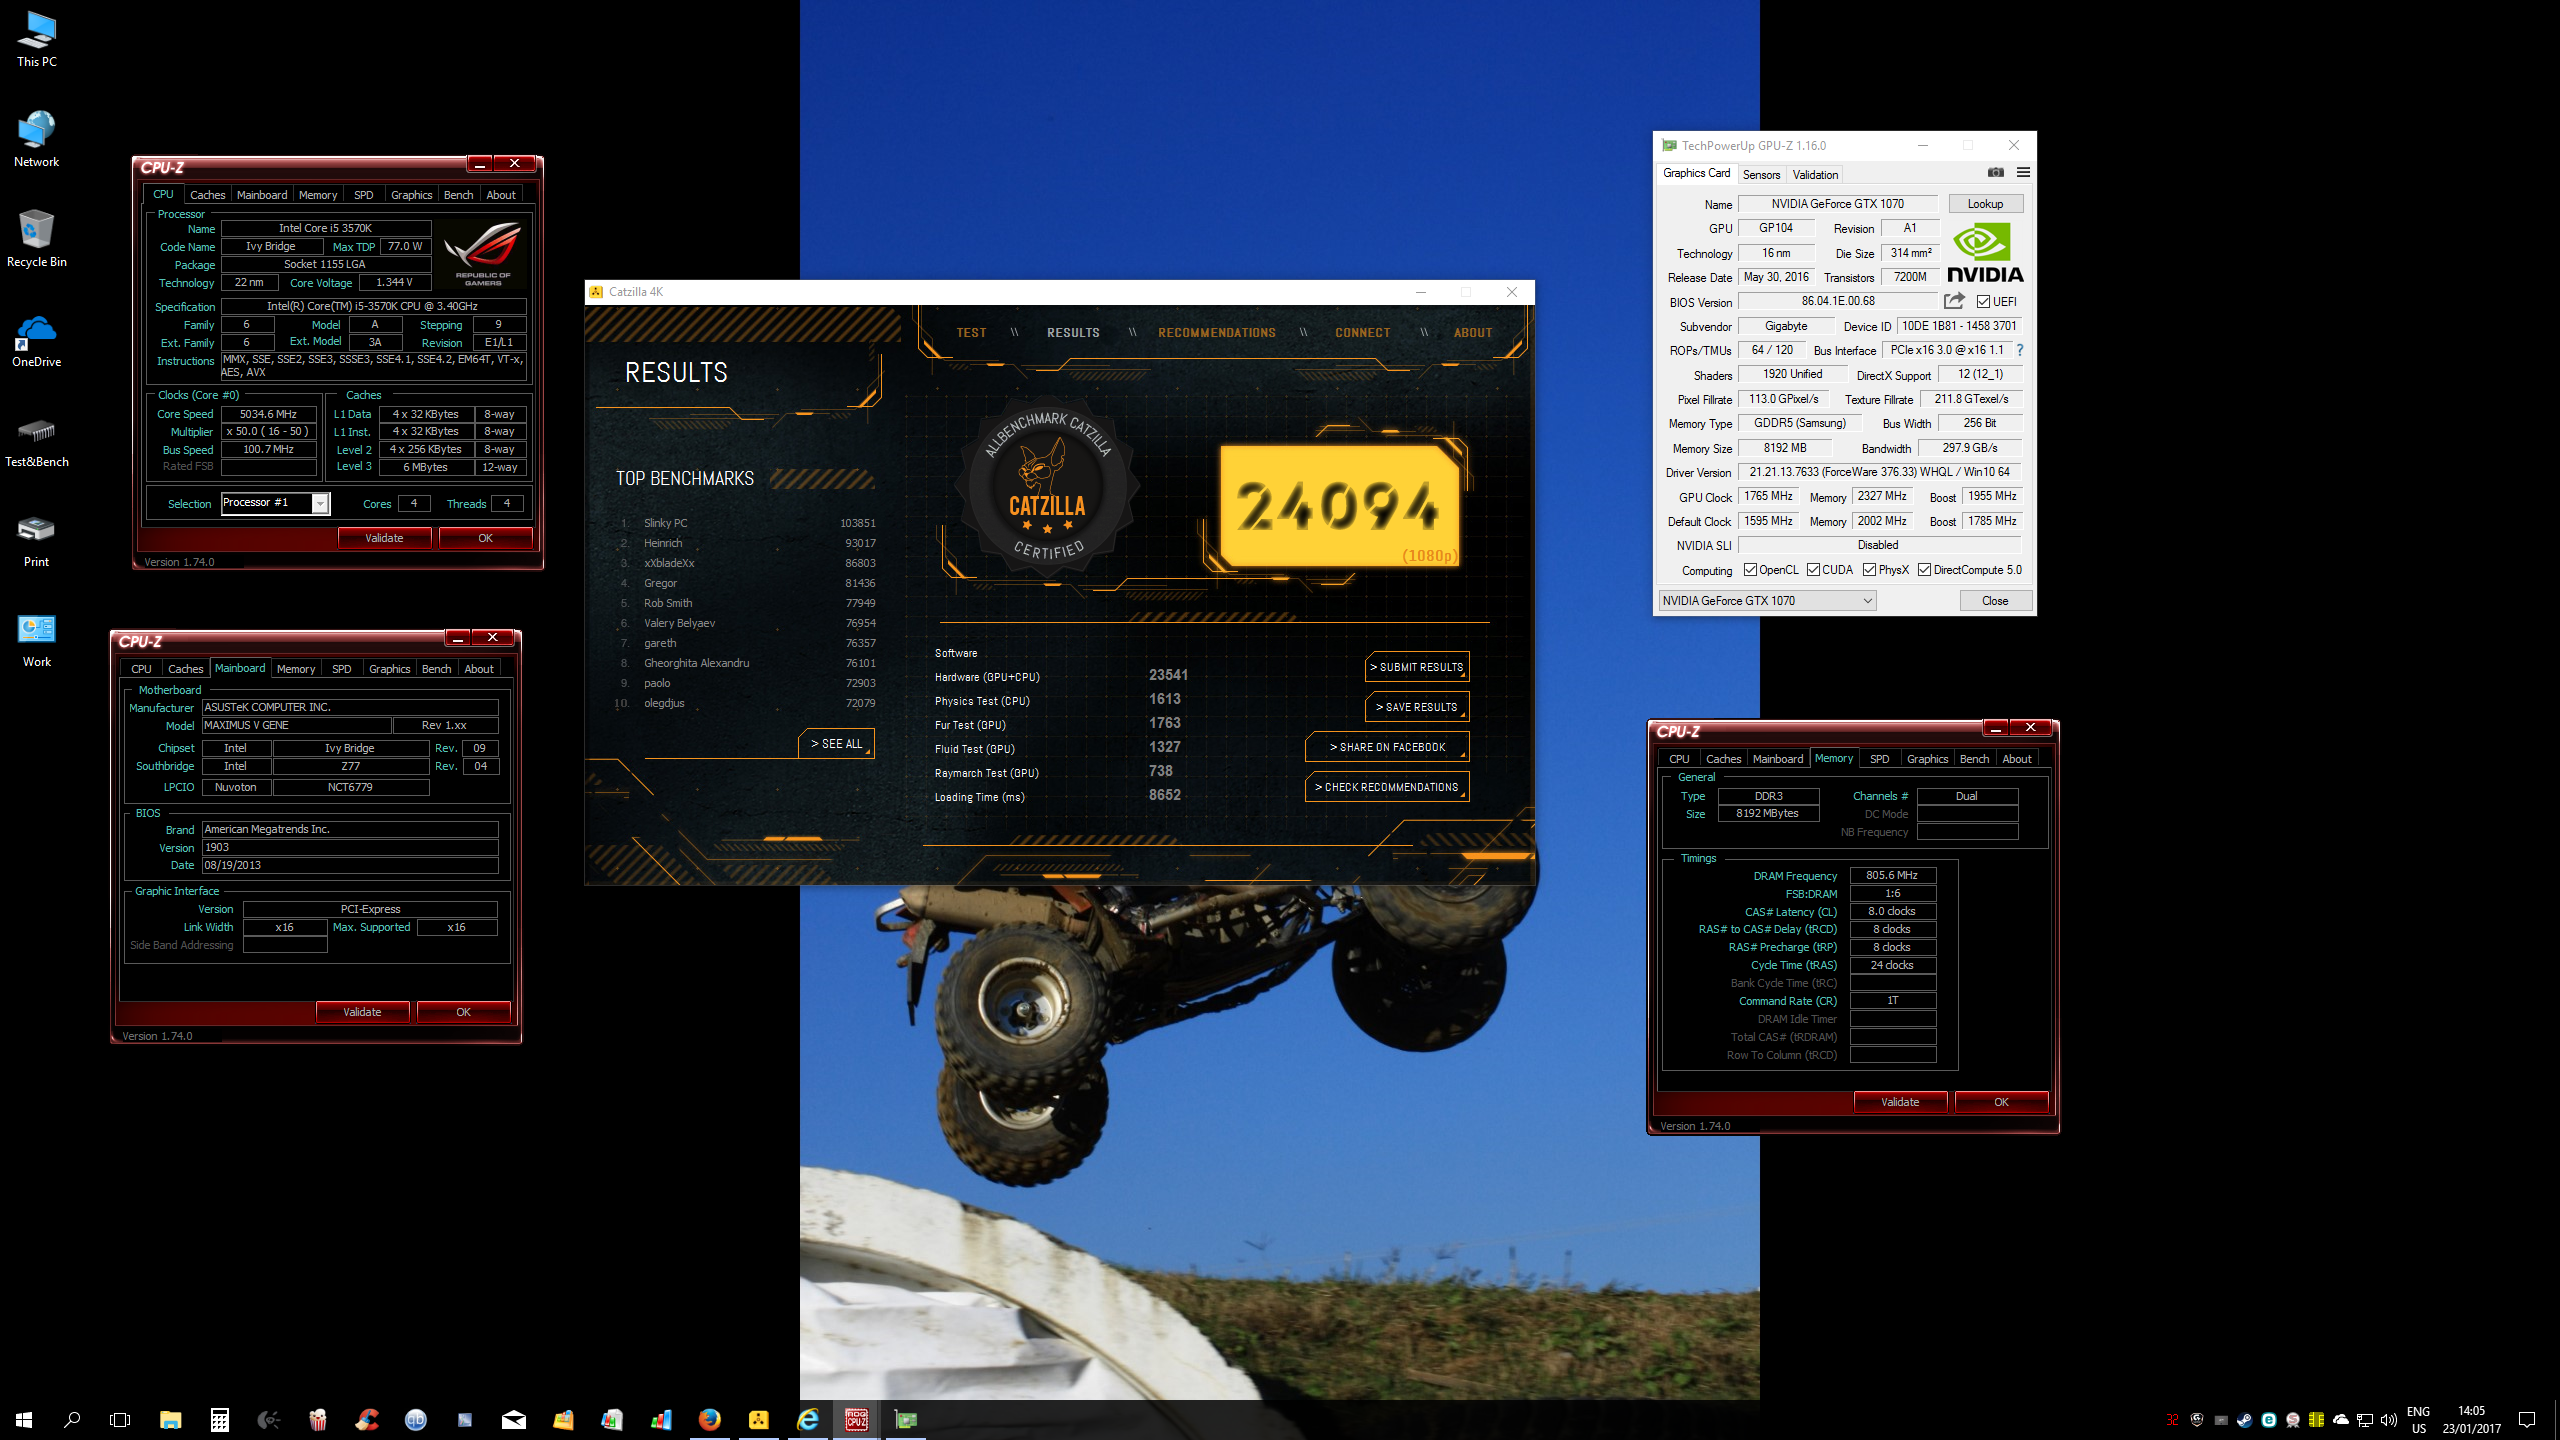2560x1440 pixels.
Task: Open Internet Explorer from the taskbar
Action: [808, 1419]
